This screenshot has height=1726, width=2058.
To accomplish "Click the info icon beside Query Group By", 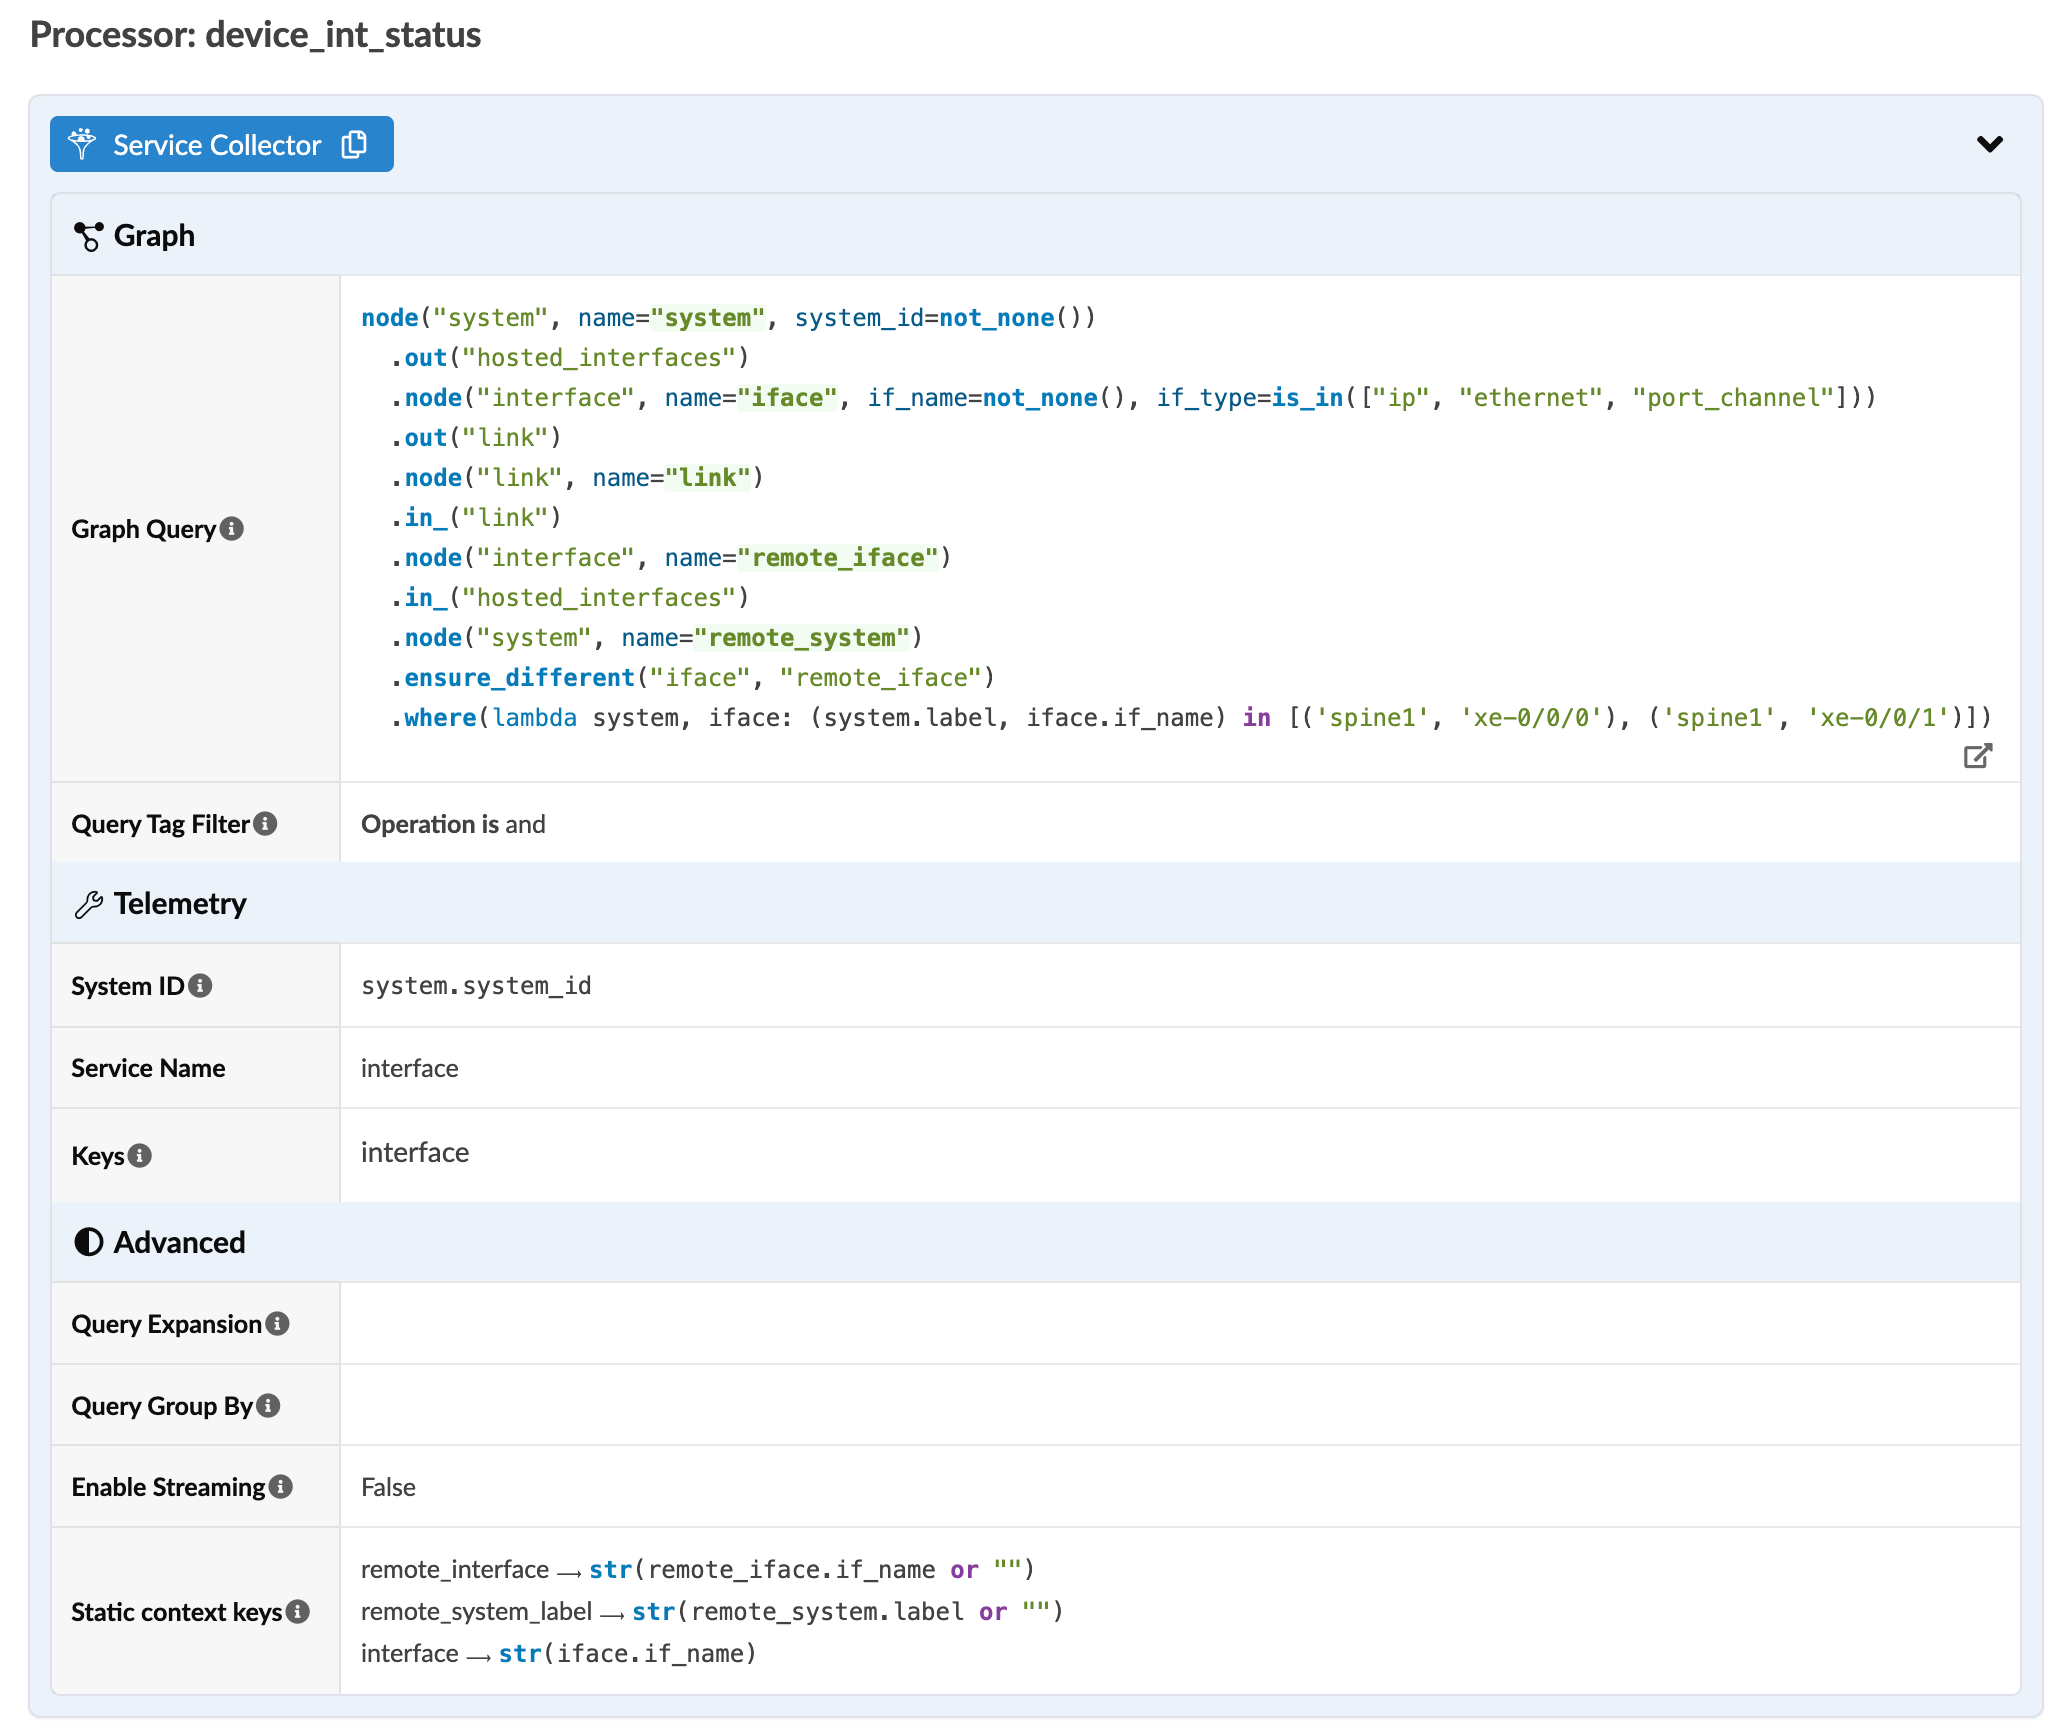I will pos(268,1406).
